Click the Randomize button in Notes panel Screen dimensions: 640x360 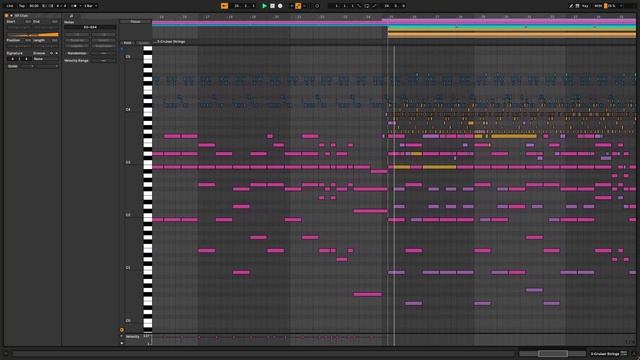click(x=77, y=53)
